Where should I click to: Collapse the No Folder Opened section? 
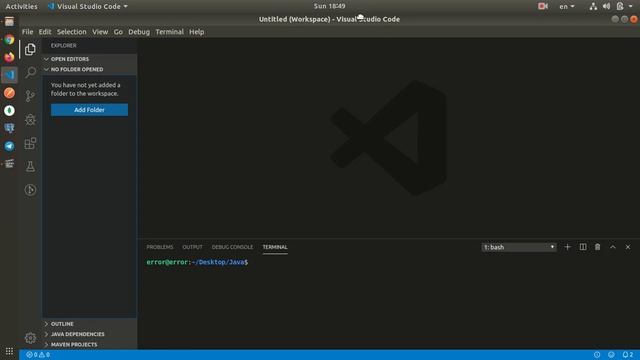pos(89,69)
